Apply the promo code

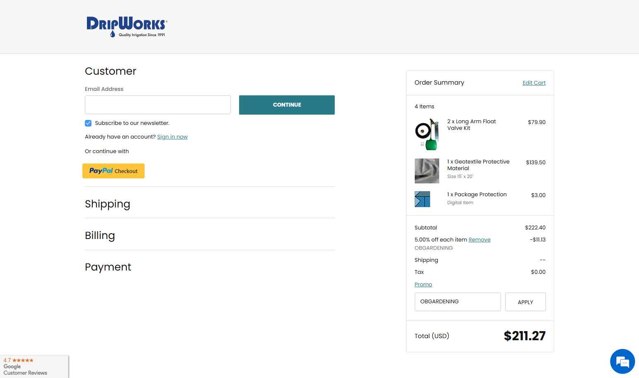(x=525, y=302)
